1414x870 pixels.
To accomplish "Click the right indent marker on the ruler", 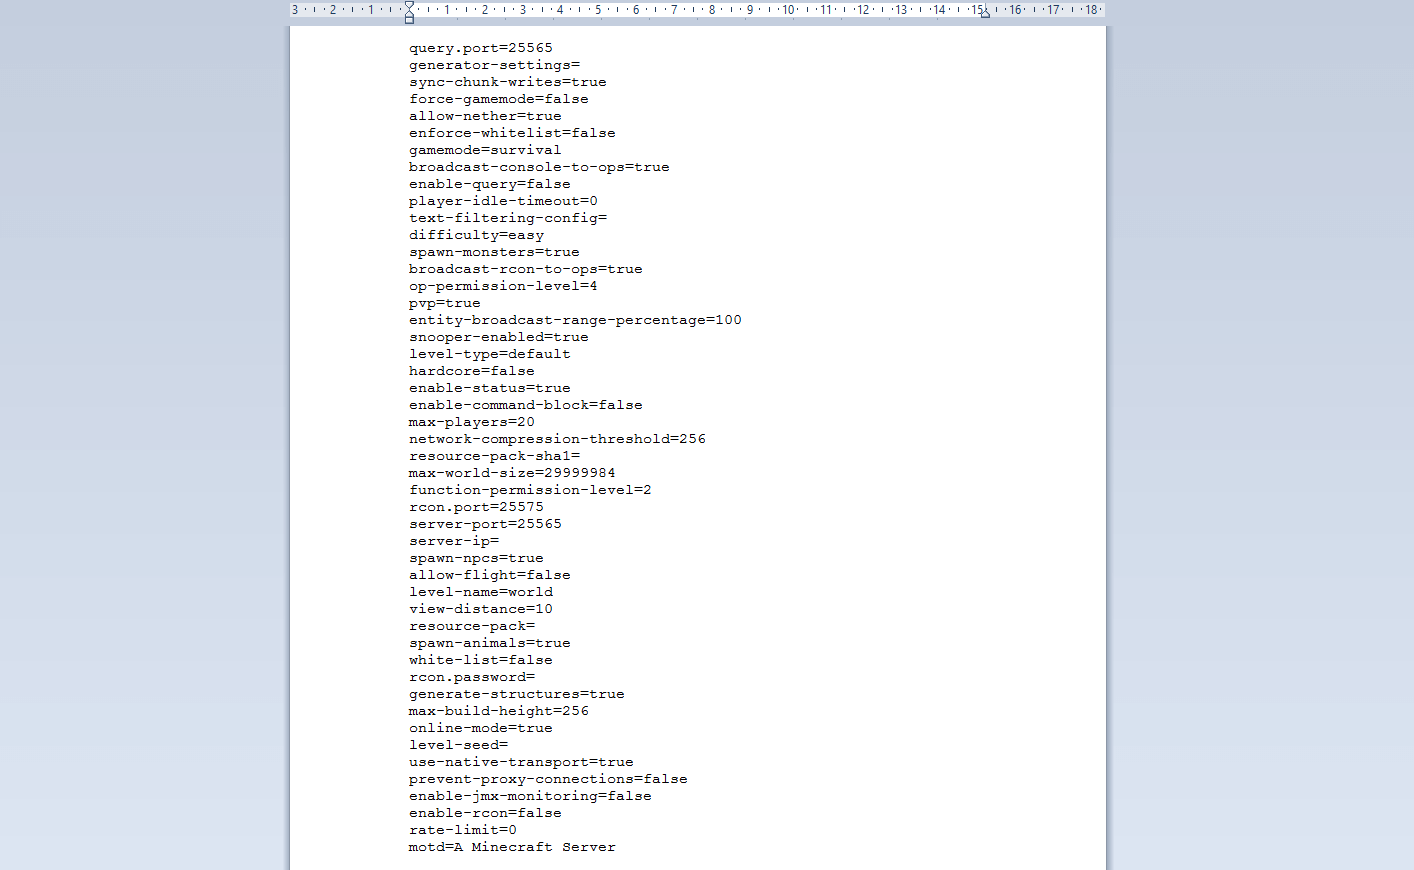I will pyautogui.click(x=985, y=14).
